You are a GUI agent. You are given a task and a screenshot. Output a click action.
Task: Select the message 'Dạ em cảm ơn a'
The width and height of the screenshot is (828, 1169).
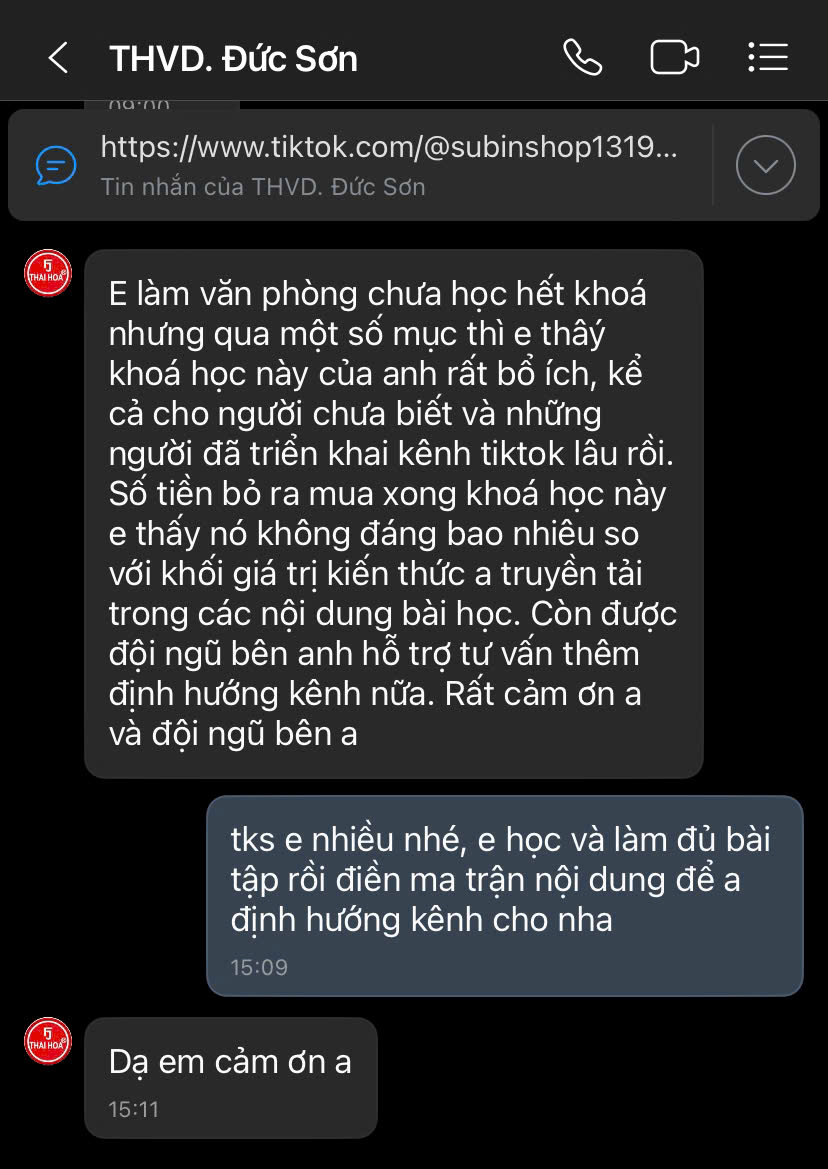point(231,1077)
